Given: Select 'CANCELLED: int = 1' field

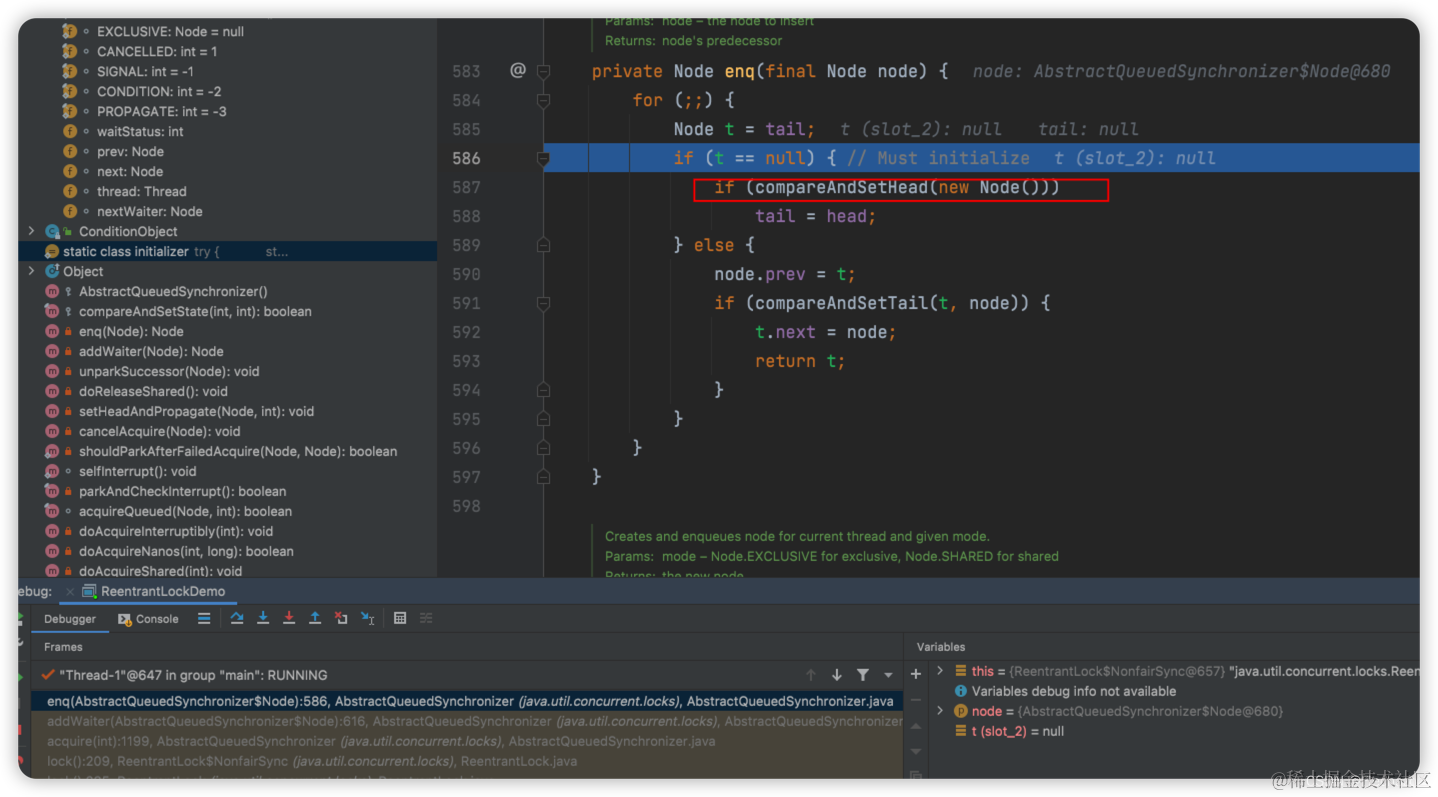Looking at the screenshot, I should pos(157,51).
